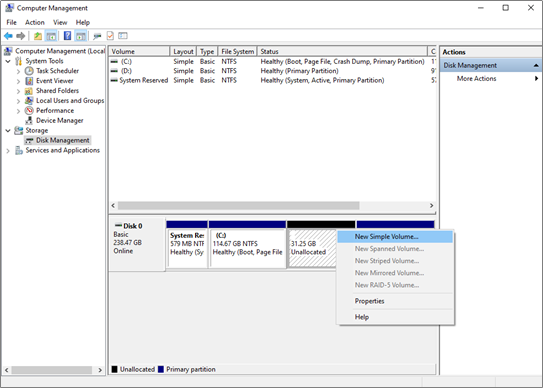The image size is (543, 388).
Task: Click the System Reserved row drive icon
Action: [114, 80]
